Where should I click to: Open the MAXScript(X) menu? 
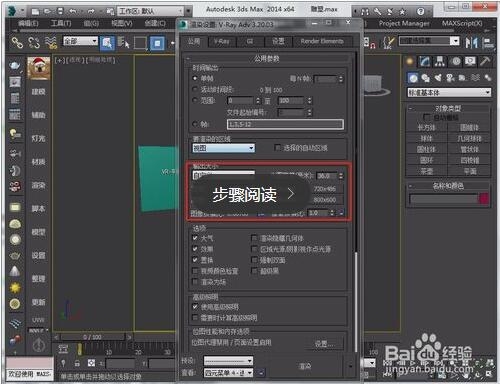point(462,23)
